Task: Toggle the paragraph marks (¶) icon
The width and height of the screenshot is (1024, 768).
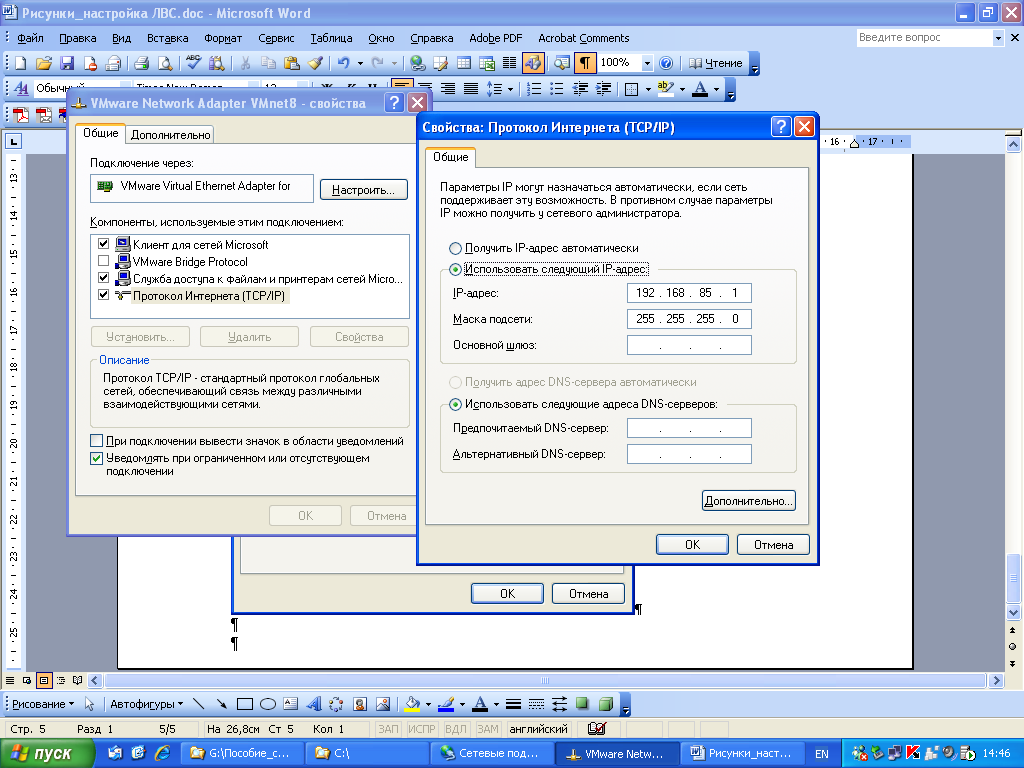Action: click(x=584, y=63)
